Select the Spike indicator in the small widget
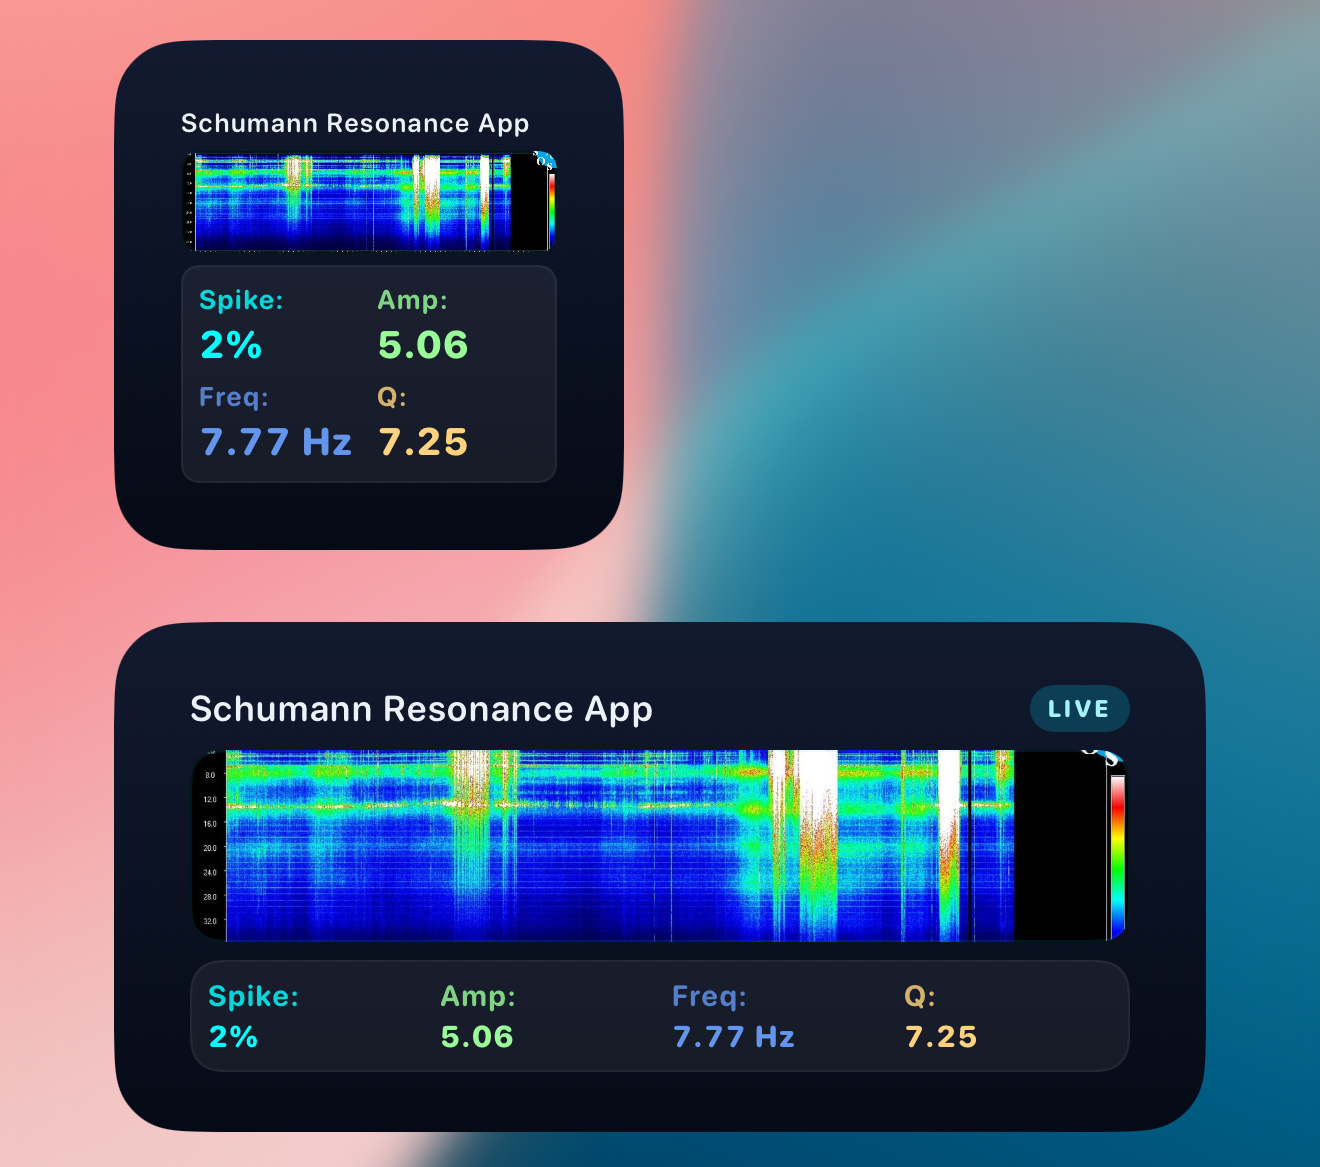1320x1167 pixels. coord(240,300)
